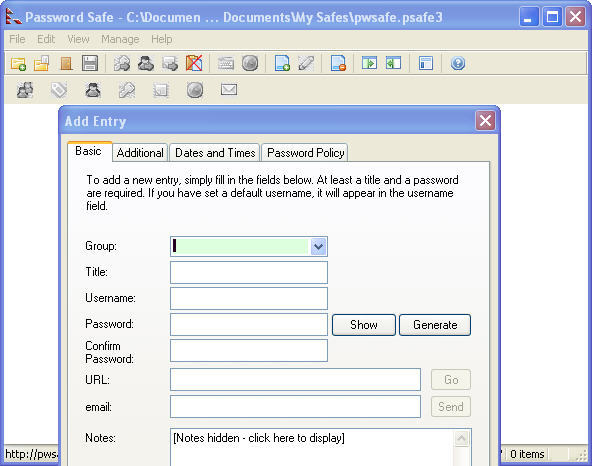This screenshot has width=592, height=466.
Task: Open the Manage menu
Action: coord(120,39)
